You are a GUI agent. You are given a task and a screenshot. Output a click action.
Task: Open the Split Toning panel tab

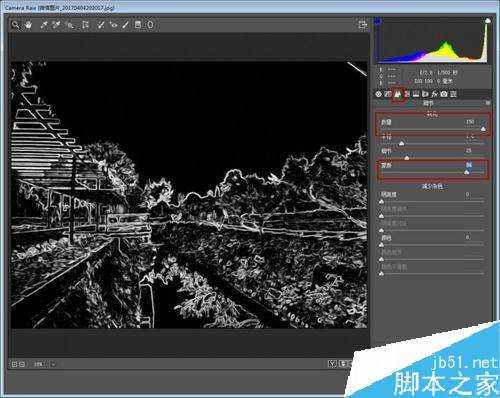pyautogui.click(x=416, y=94)
